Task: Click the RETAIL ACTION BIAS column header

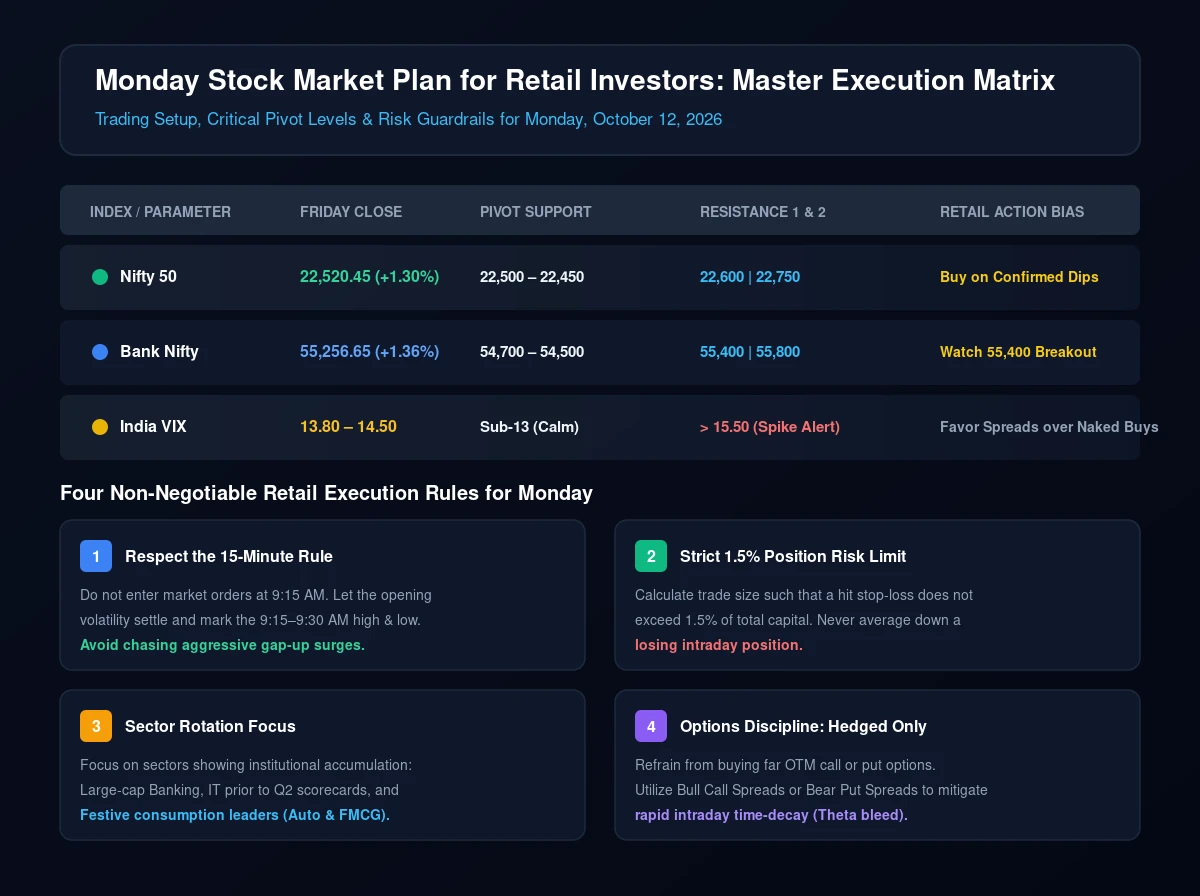Action: point(1012,212)
